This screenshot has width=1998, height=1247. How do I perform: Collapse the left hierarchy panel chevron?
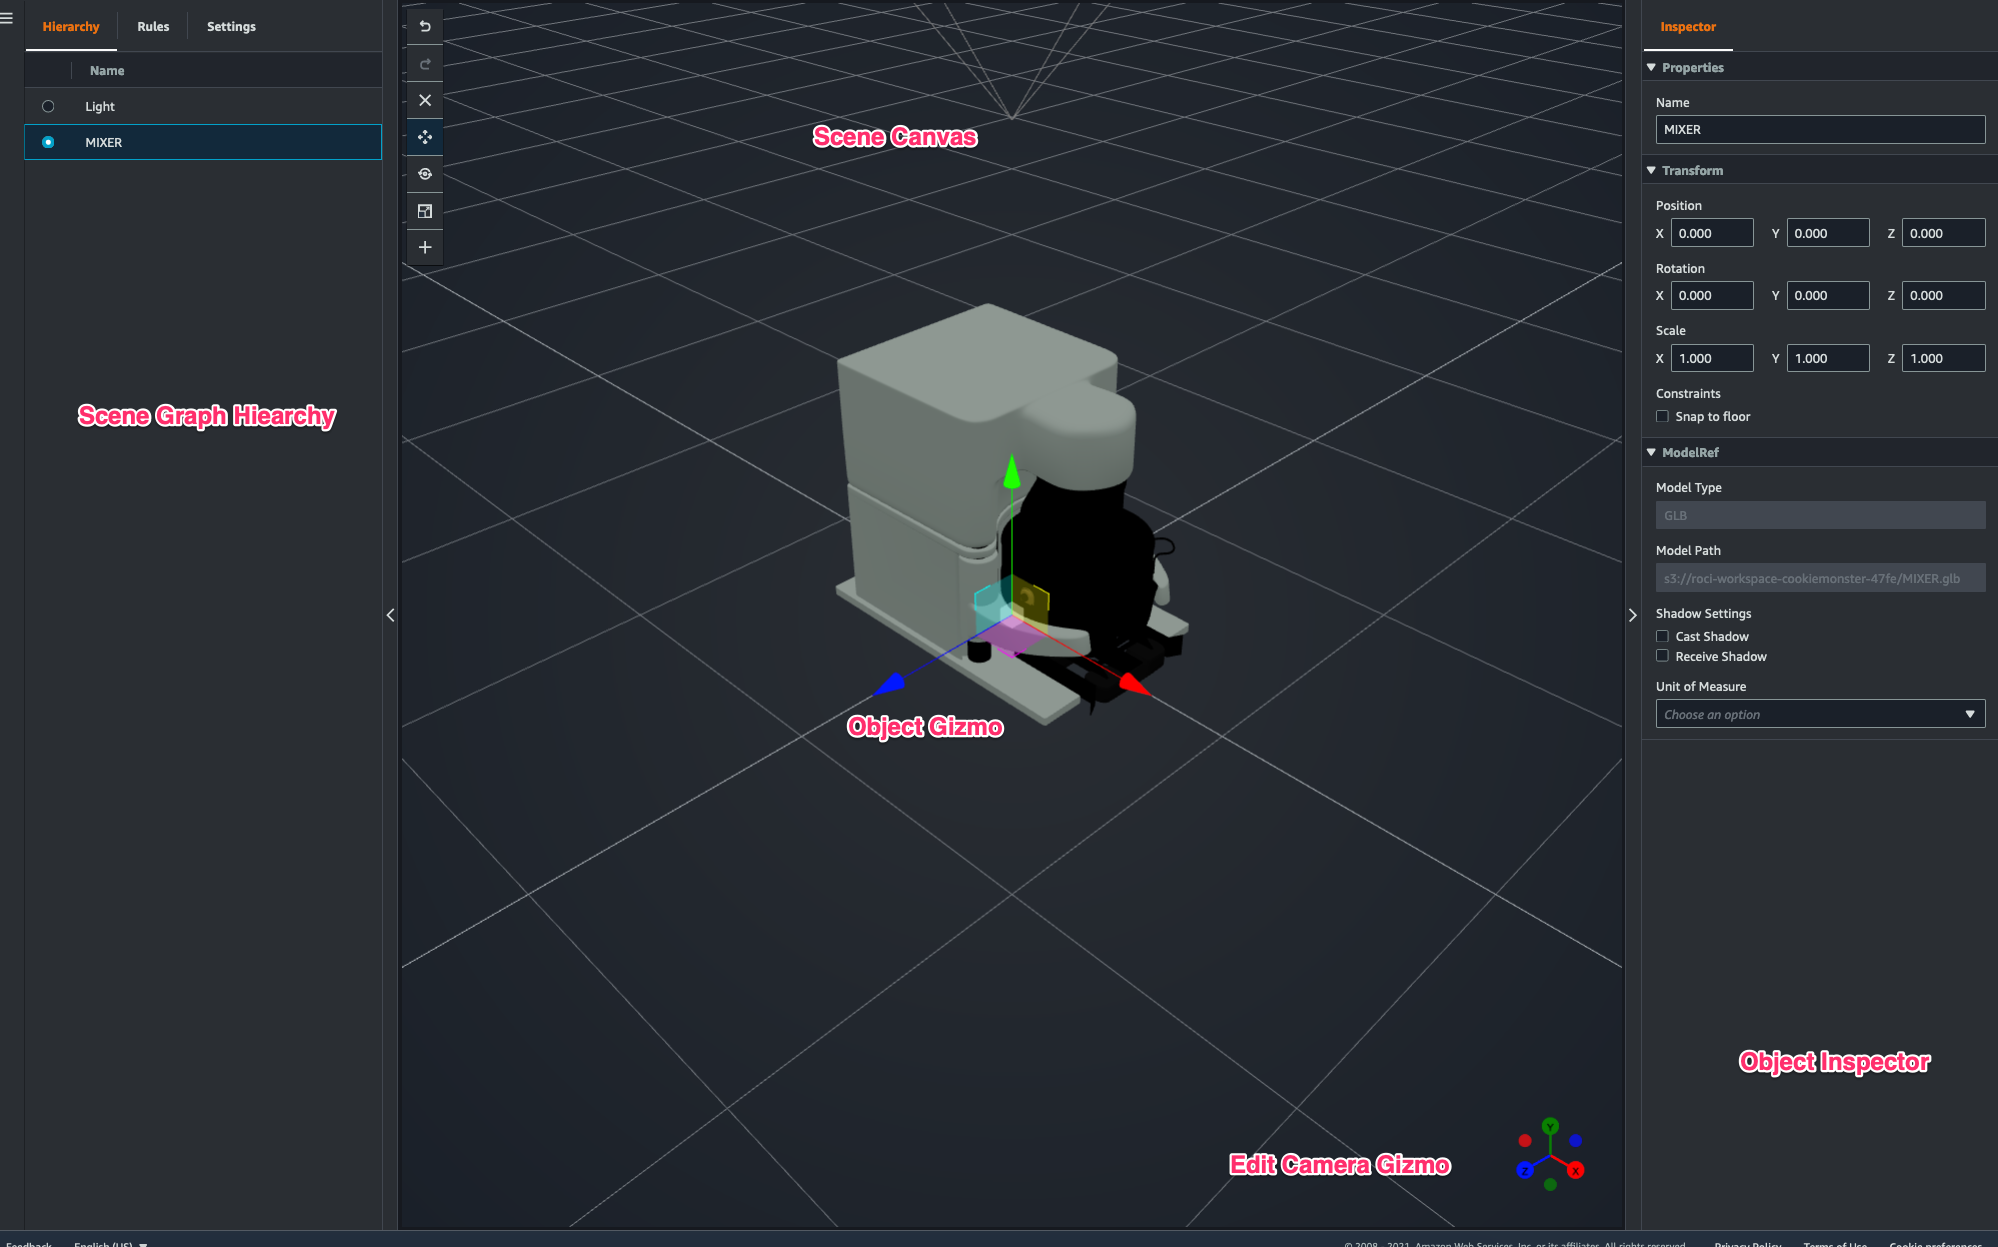[390, 615]
